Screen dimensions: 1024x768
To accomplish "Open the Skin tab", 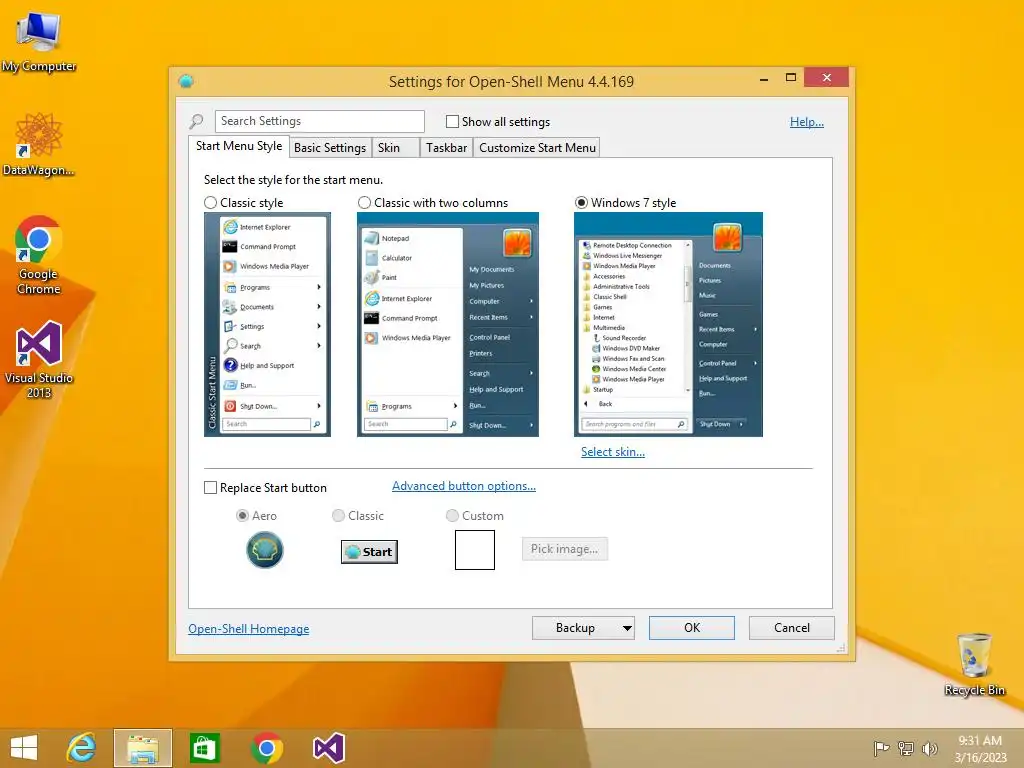I will click(396, 148).
